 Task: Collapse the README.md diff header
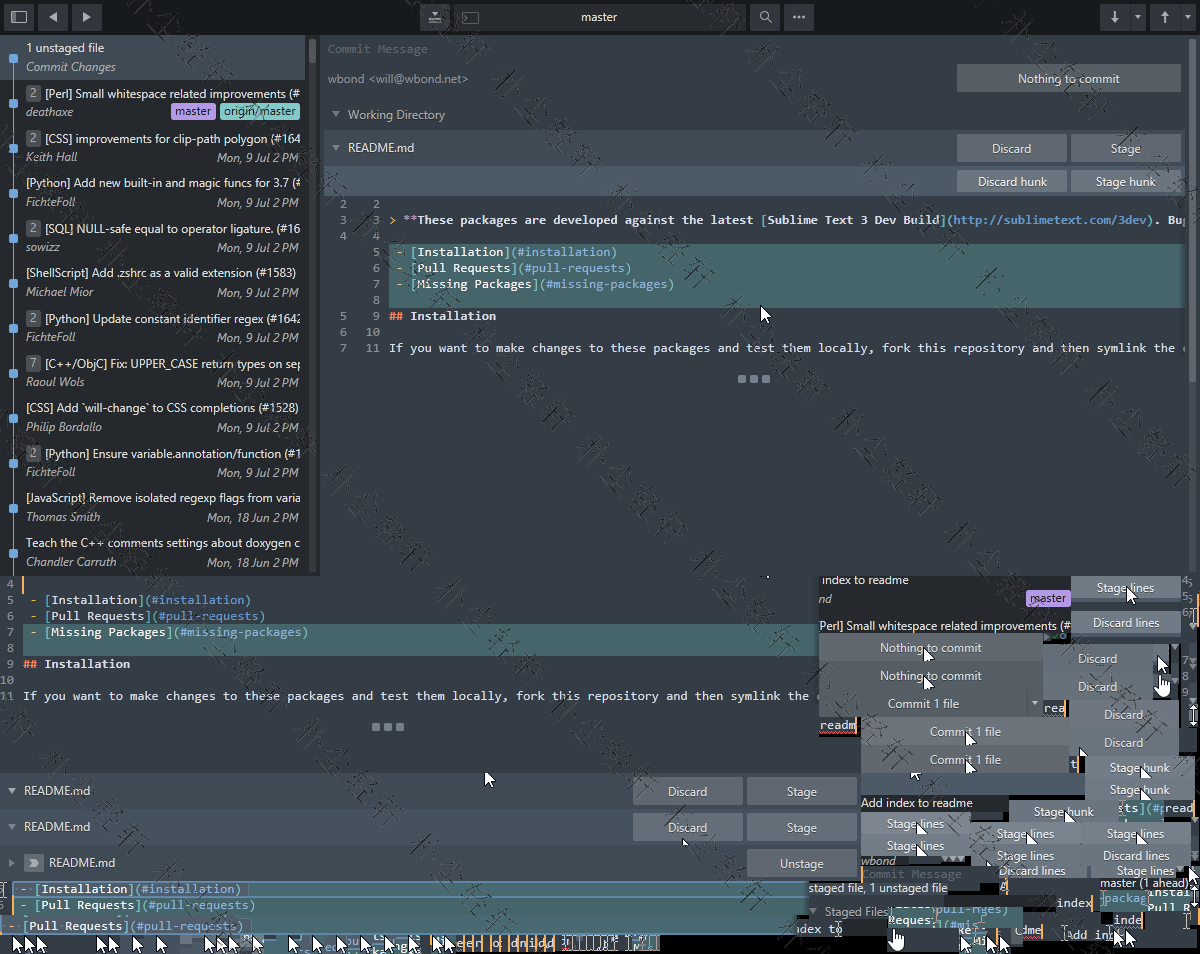pyautogui.click(x=336, y=147)
